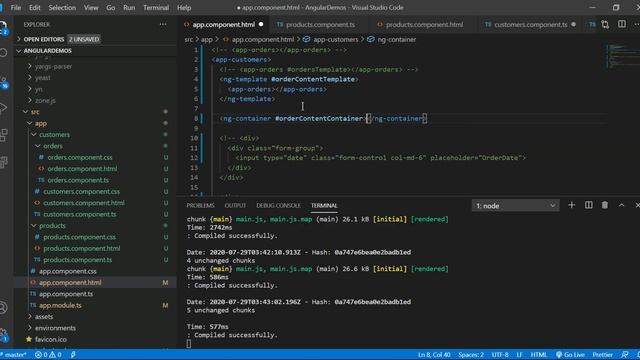The image size is (640, 360).
Task: Click Ln 8, Col 40 cursor position
Action: [x=434, y=355]
